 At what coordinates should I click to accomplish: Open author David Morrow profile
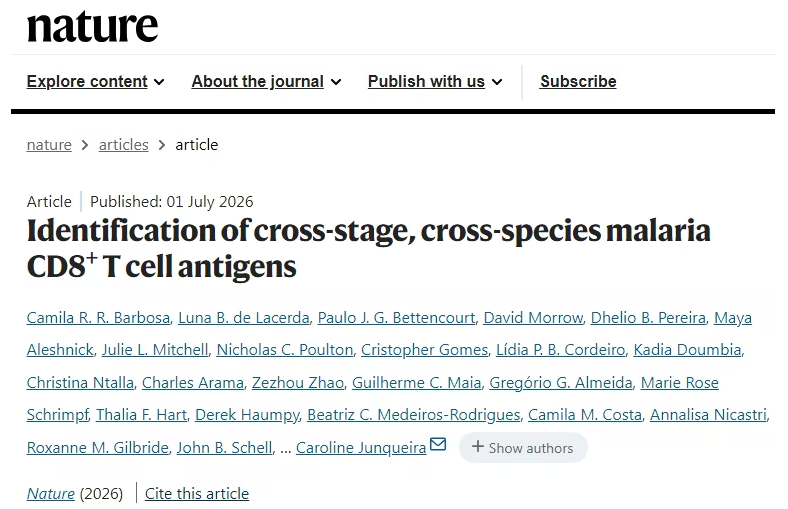tap(533, 318)
